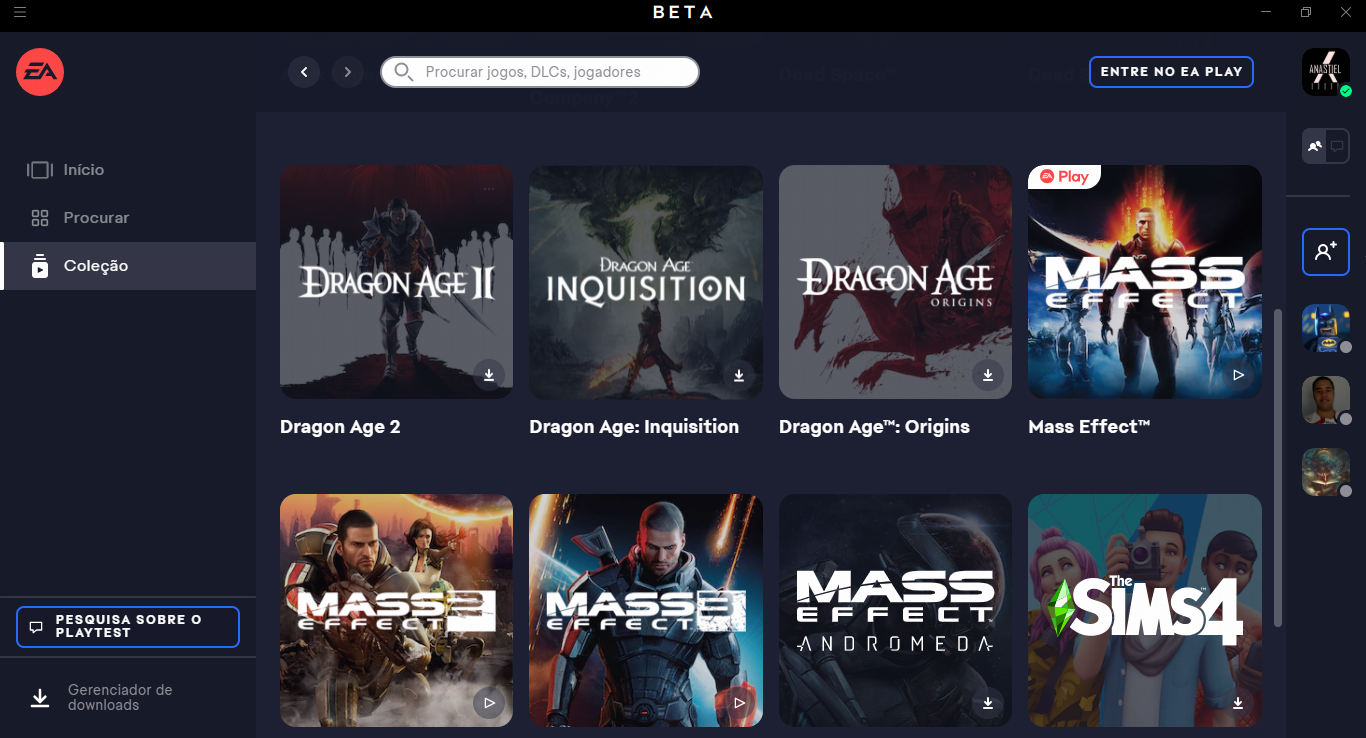Image resolution: width=1366 pixels, height=738 pixels.
Task: Open the hamburger menu at top left
Action: 20,12
